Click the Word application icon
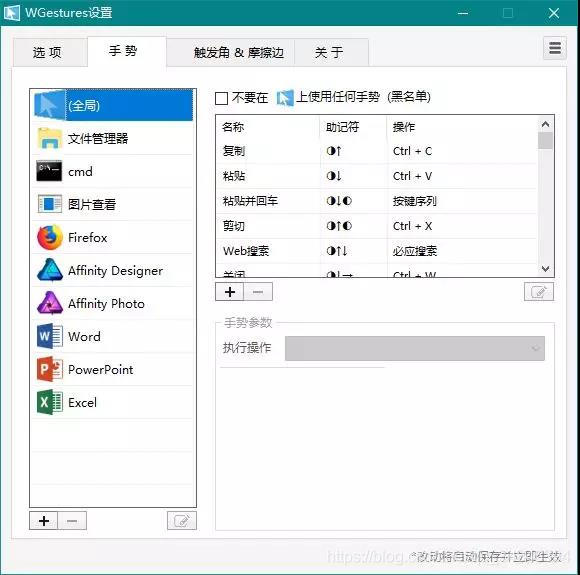This screenshot has width=580, height=575. pyautogui.click(x=50, y=336)
